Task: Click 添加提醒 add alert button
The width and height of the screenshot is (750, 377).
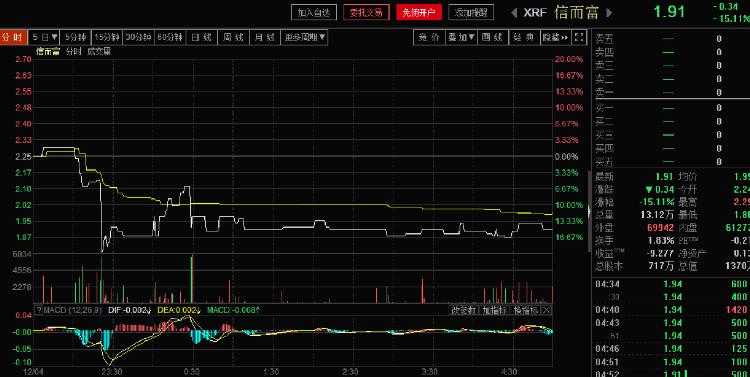Action: (471, 13)
